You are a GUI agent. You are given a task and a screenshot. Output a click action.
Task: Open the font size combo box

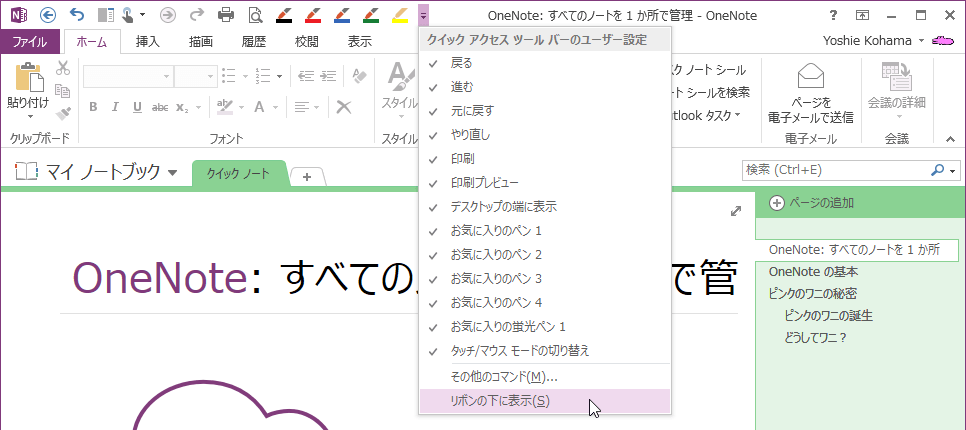[x=195, y=76]
